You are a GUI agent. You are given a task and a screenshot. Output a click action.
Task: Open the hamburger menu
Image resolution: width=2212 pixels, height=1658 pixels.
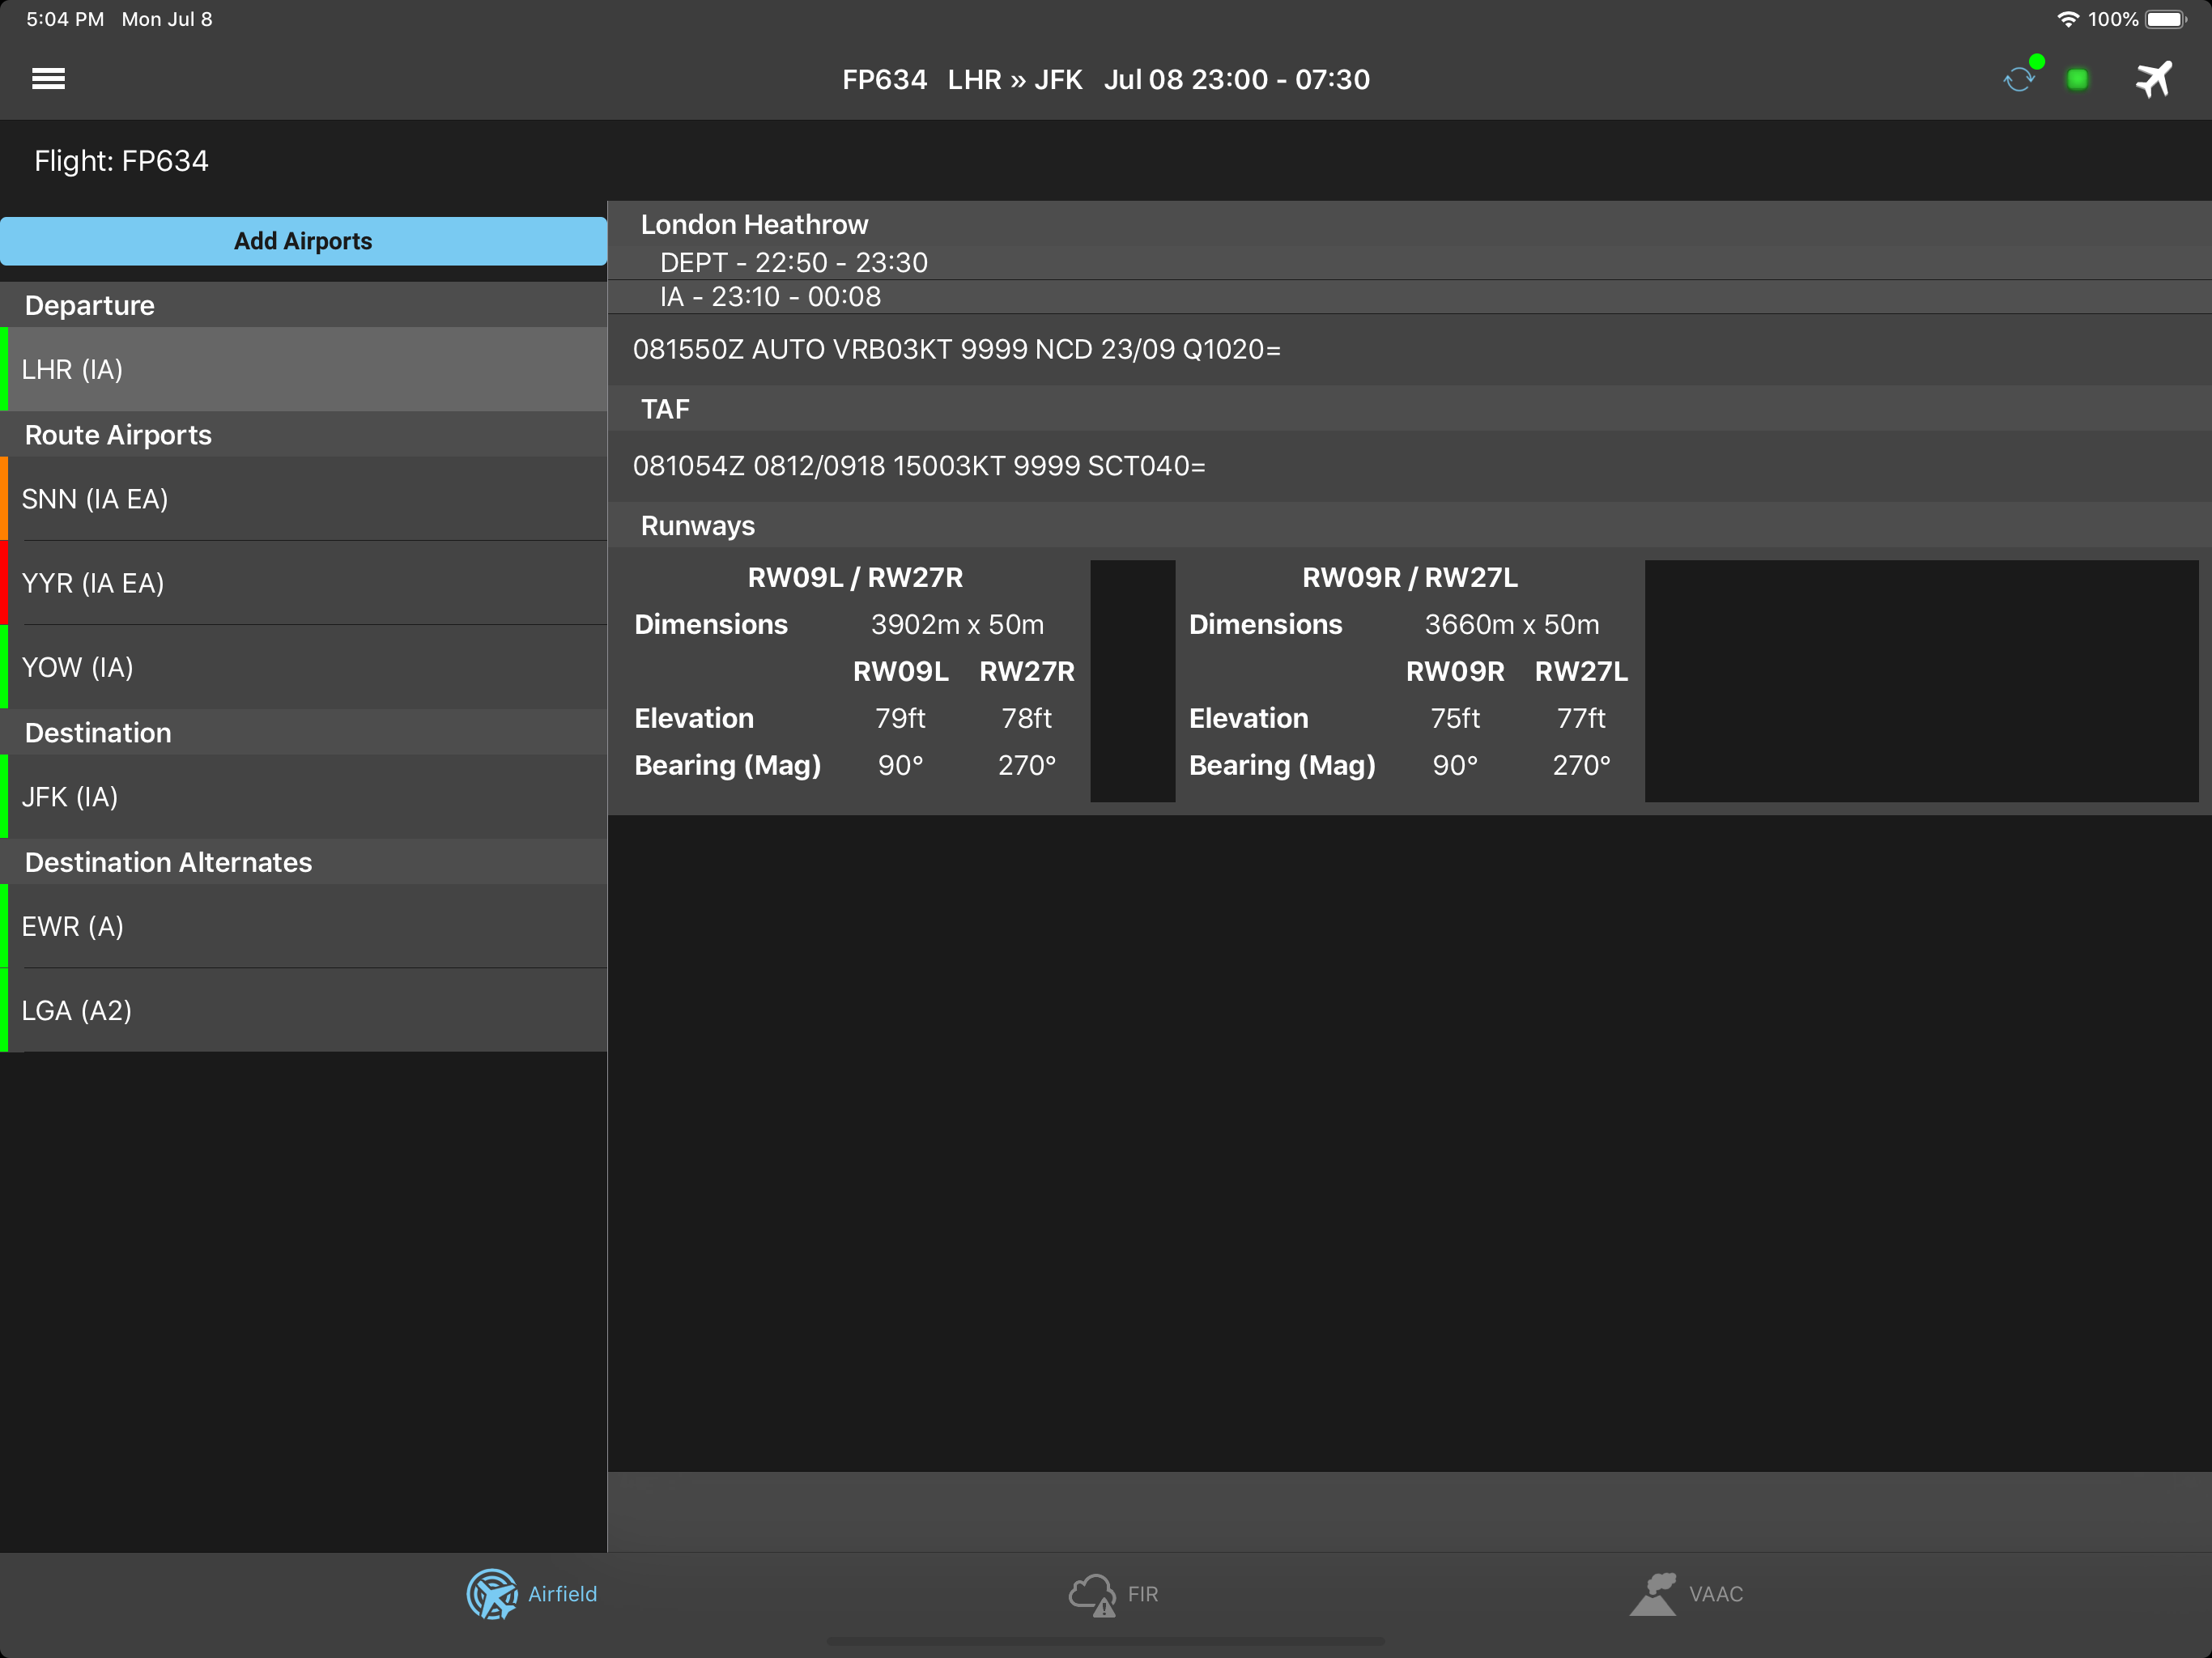click(x=48, y=79)
